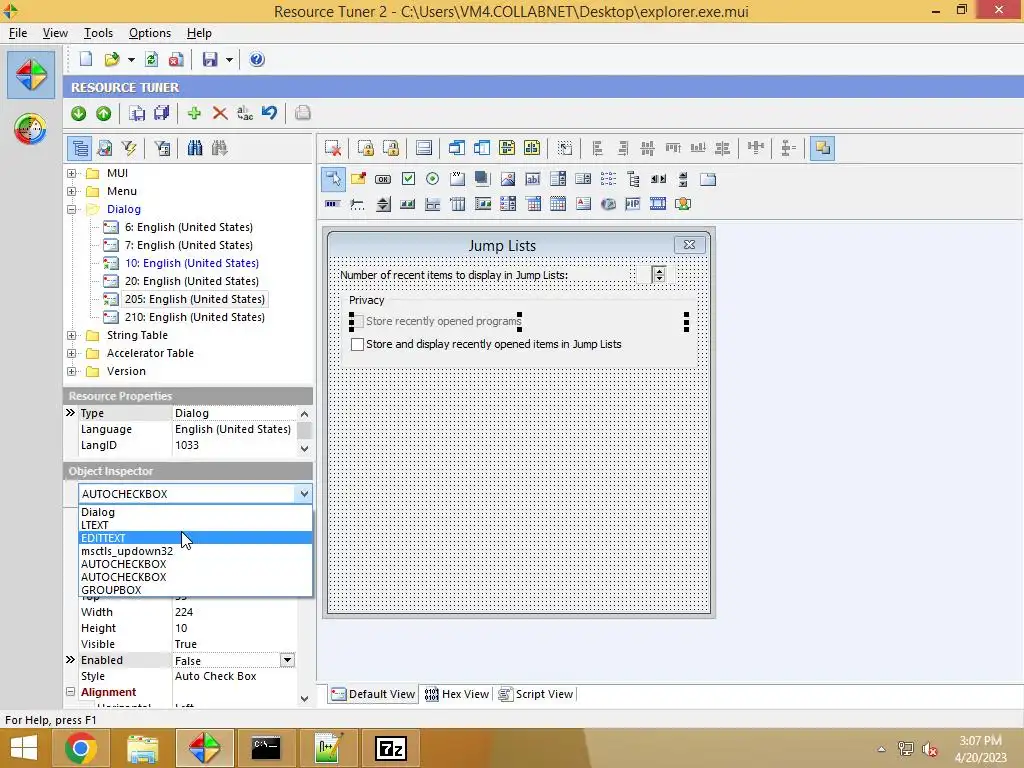Screen dimensions: 1024x768
Task: Click the ab-ac Rename resource icon
Action: pos(245,114)
